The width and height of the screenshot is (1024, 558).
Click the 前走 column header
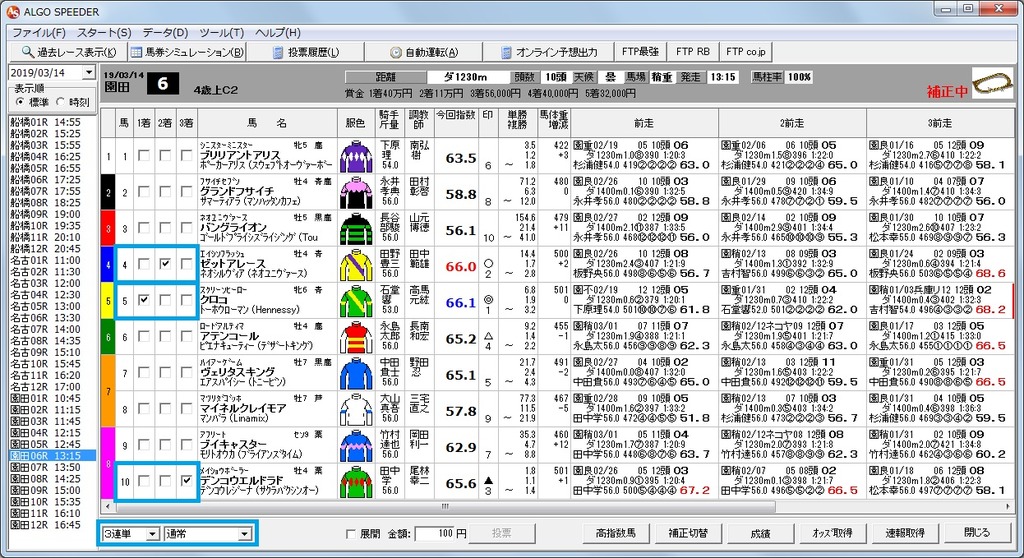[644, 122]
